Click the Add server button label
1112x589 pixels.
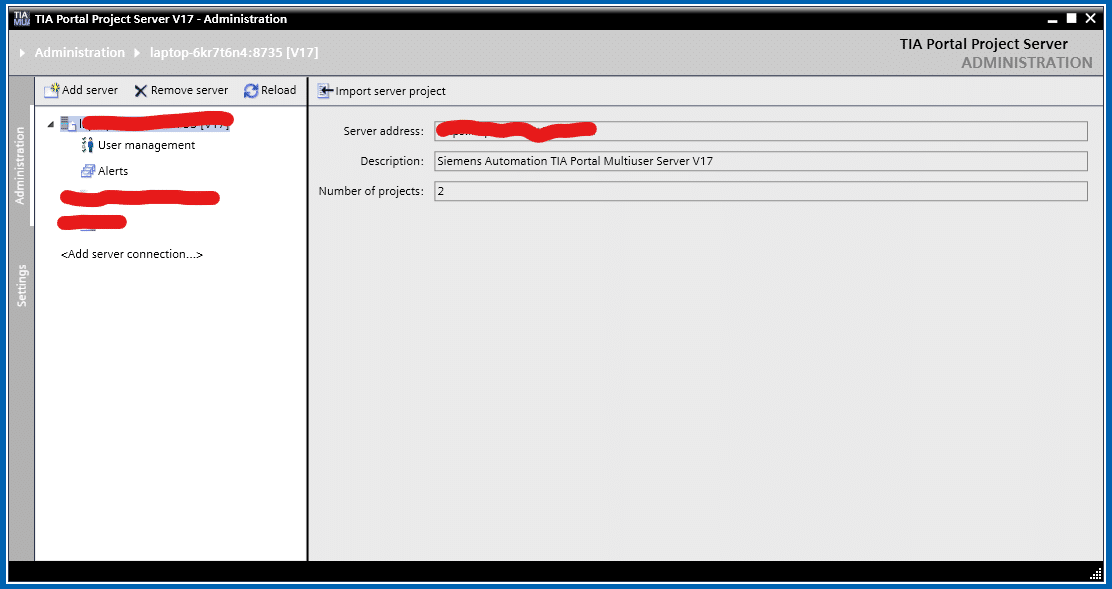tap(90, 90)
